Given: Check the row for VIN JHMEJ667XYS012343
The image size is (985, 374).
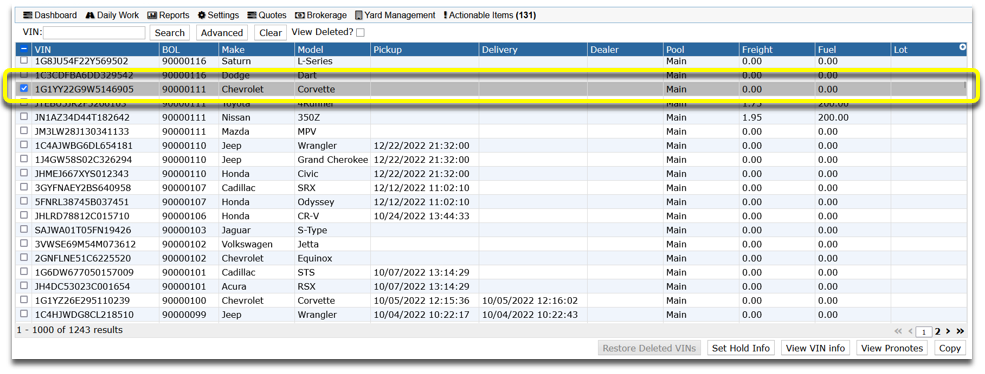Looking at the screenshot, I should tap(24, 173).
